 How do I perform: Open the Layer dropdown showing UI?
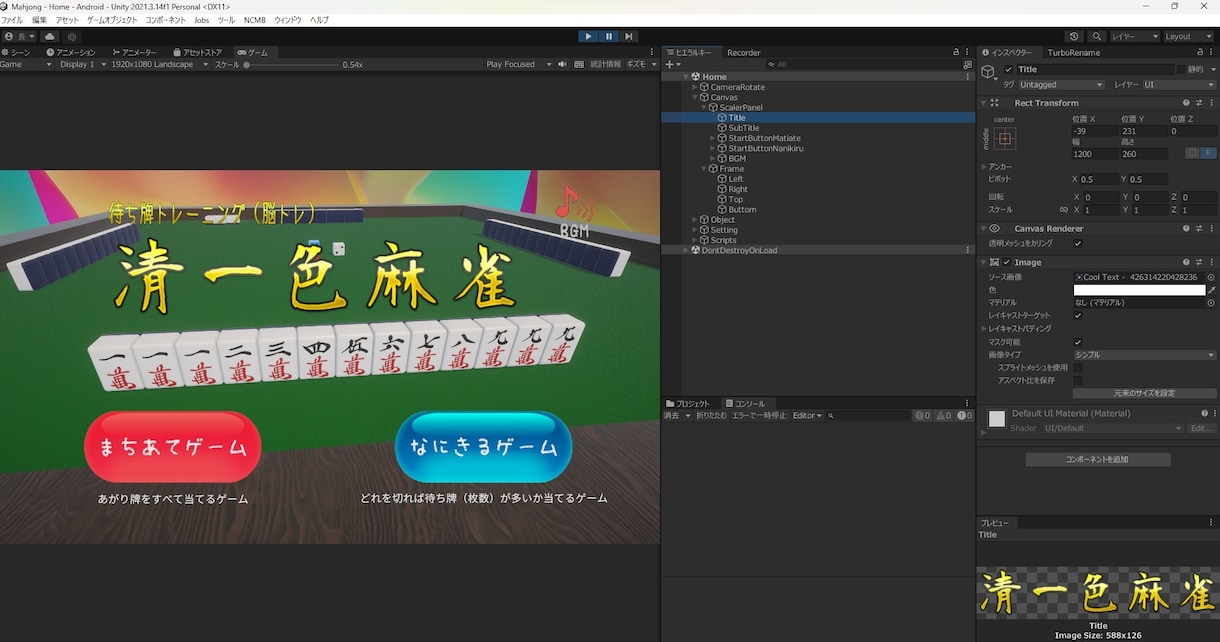point(1179,85)
